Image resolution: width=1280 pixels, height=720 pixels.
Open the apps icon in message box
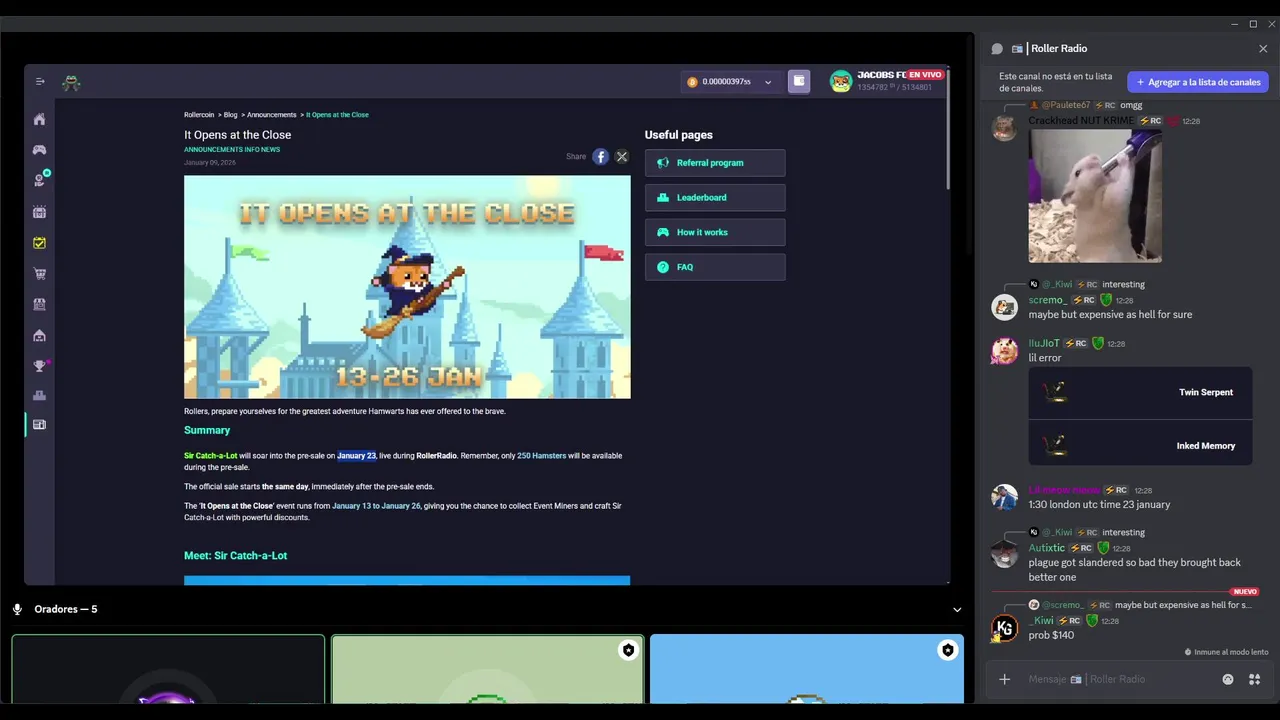click(x=1254, y=679)
